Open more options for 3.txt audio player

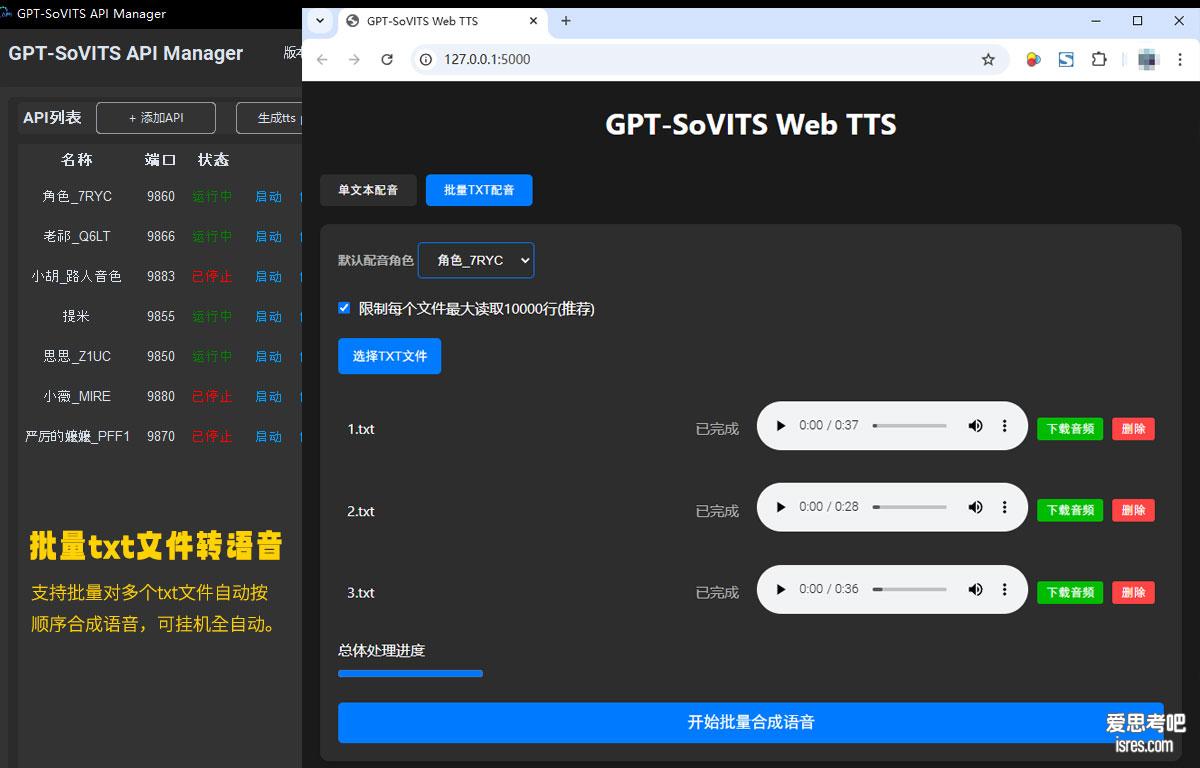point(1005,589)
